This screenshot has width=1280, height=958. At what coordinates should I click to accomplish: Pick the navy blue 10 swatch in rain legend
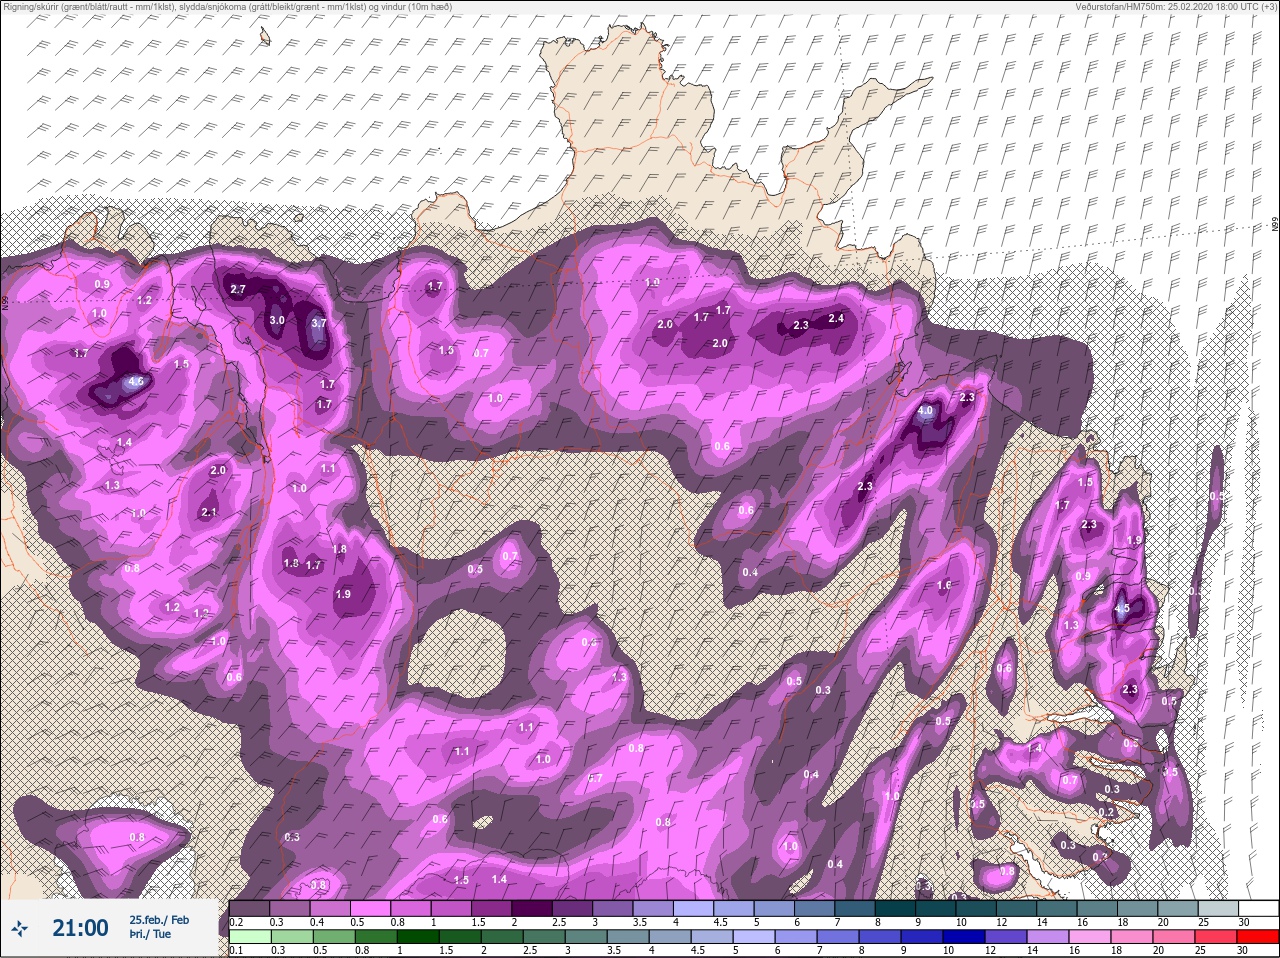click(963, 937)
